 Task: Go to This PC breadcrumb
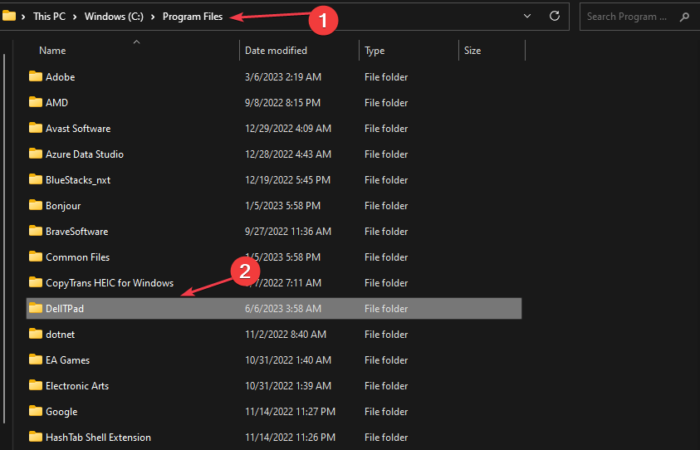(x=49, y=17)
